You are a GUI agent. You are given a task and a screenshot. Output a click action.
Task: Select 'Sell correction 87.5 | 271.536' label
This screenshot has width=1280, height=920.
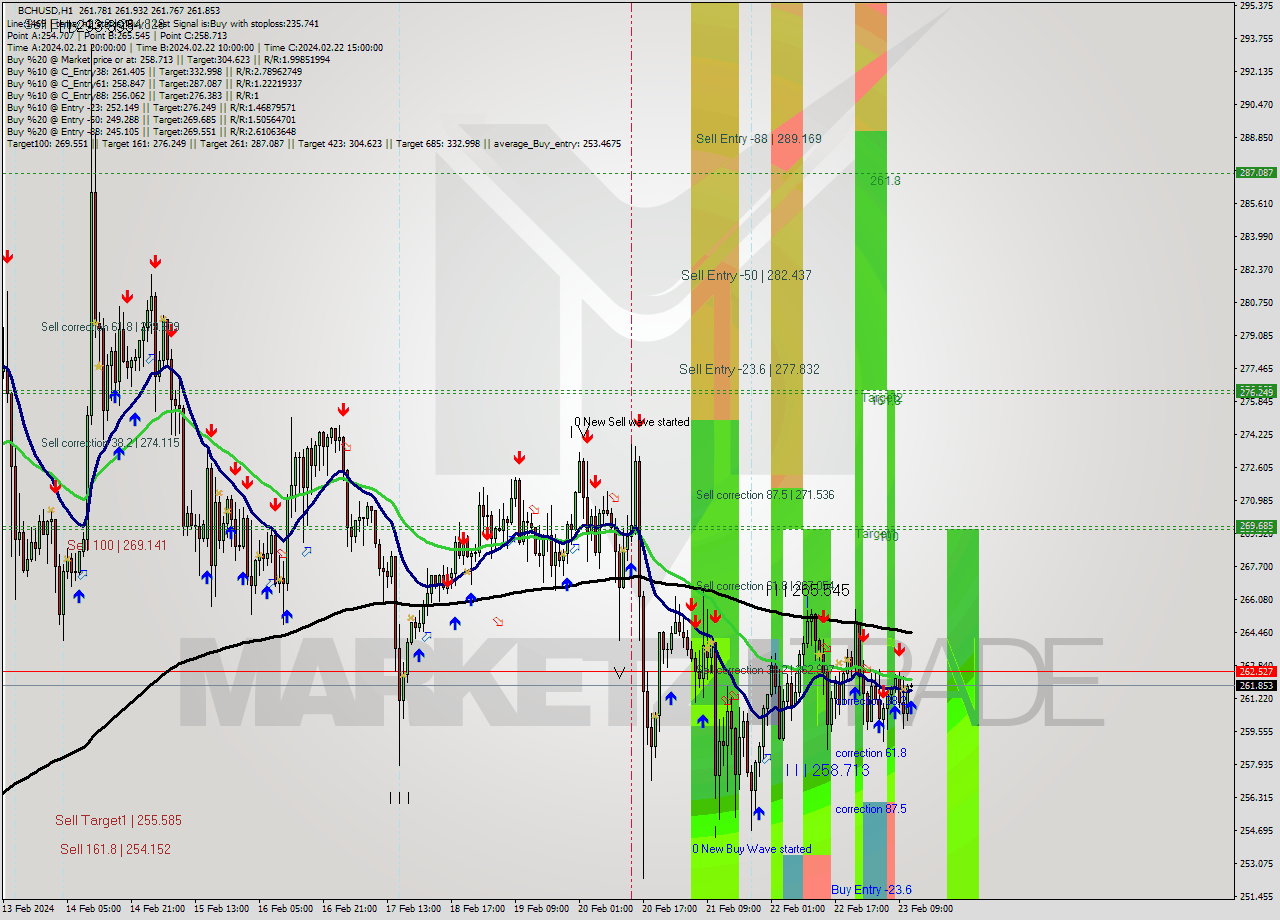(x=765, y=495)
